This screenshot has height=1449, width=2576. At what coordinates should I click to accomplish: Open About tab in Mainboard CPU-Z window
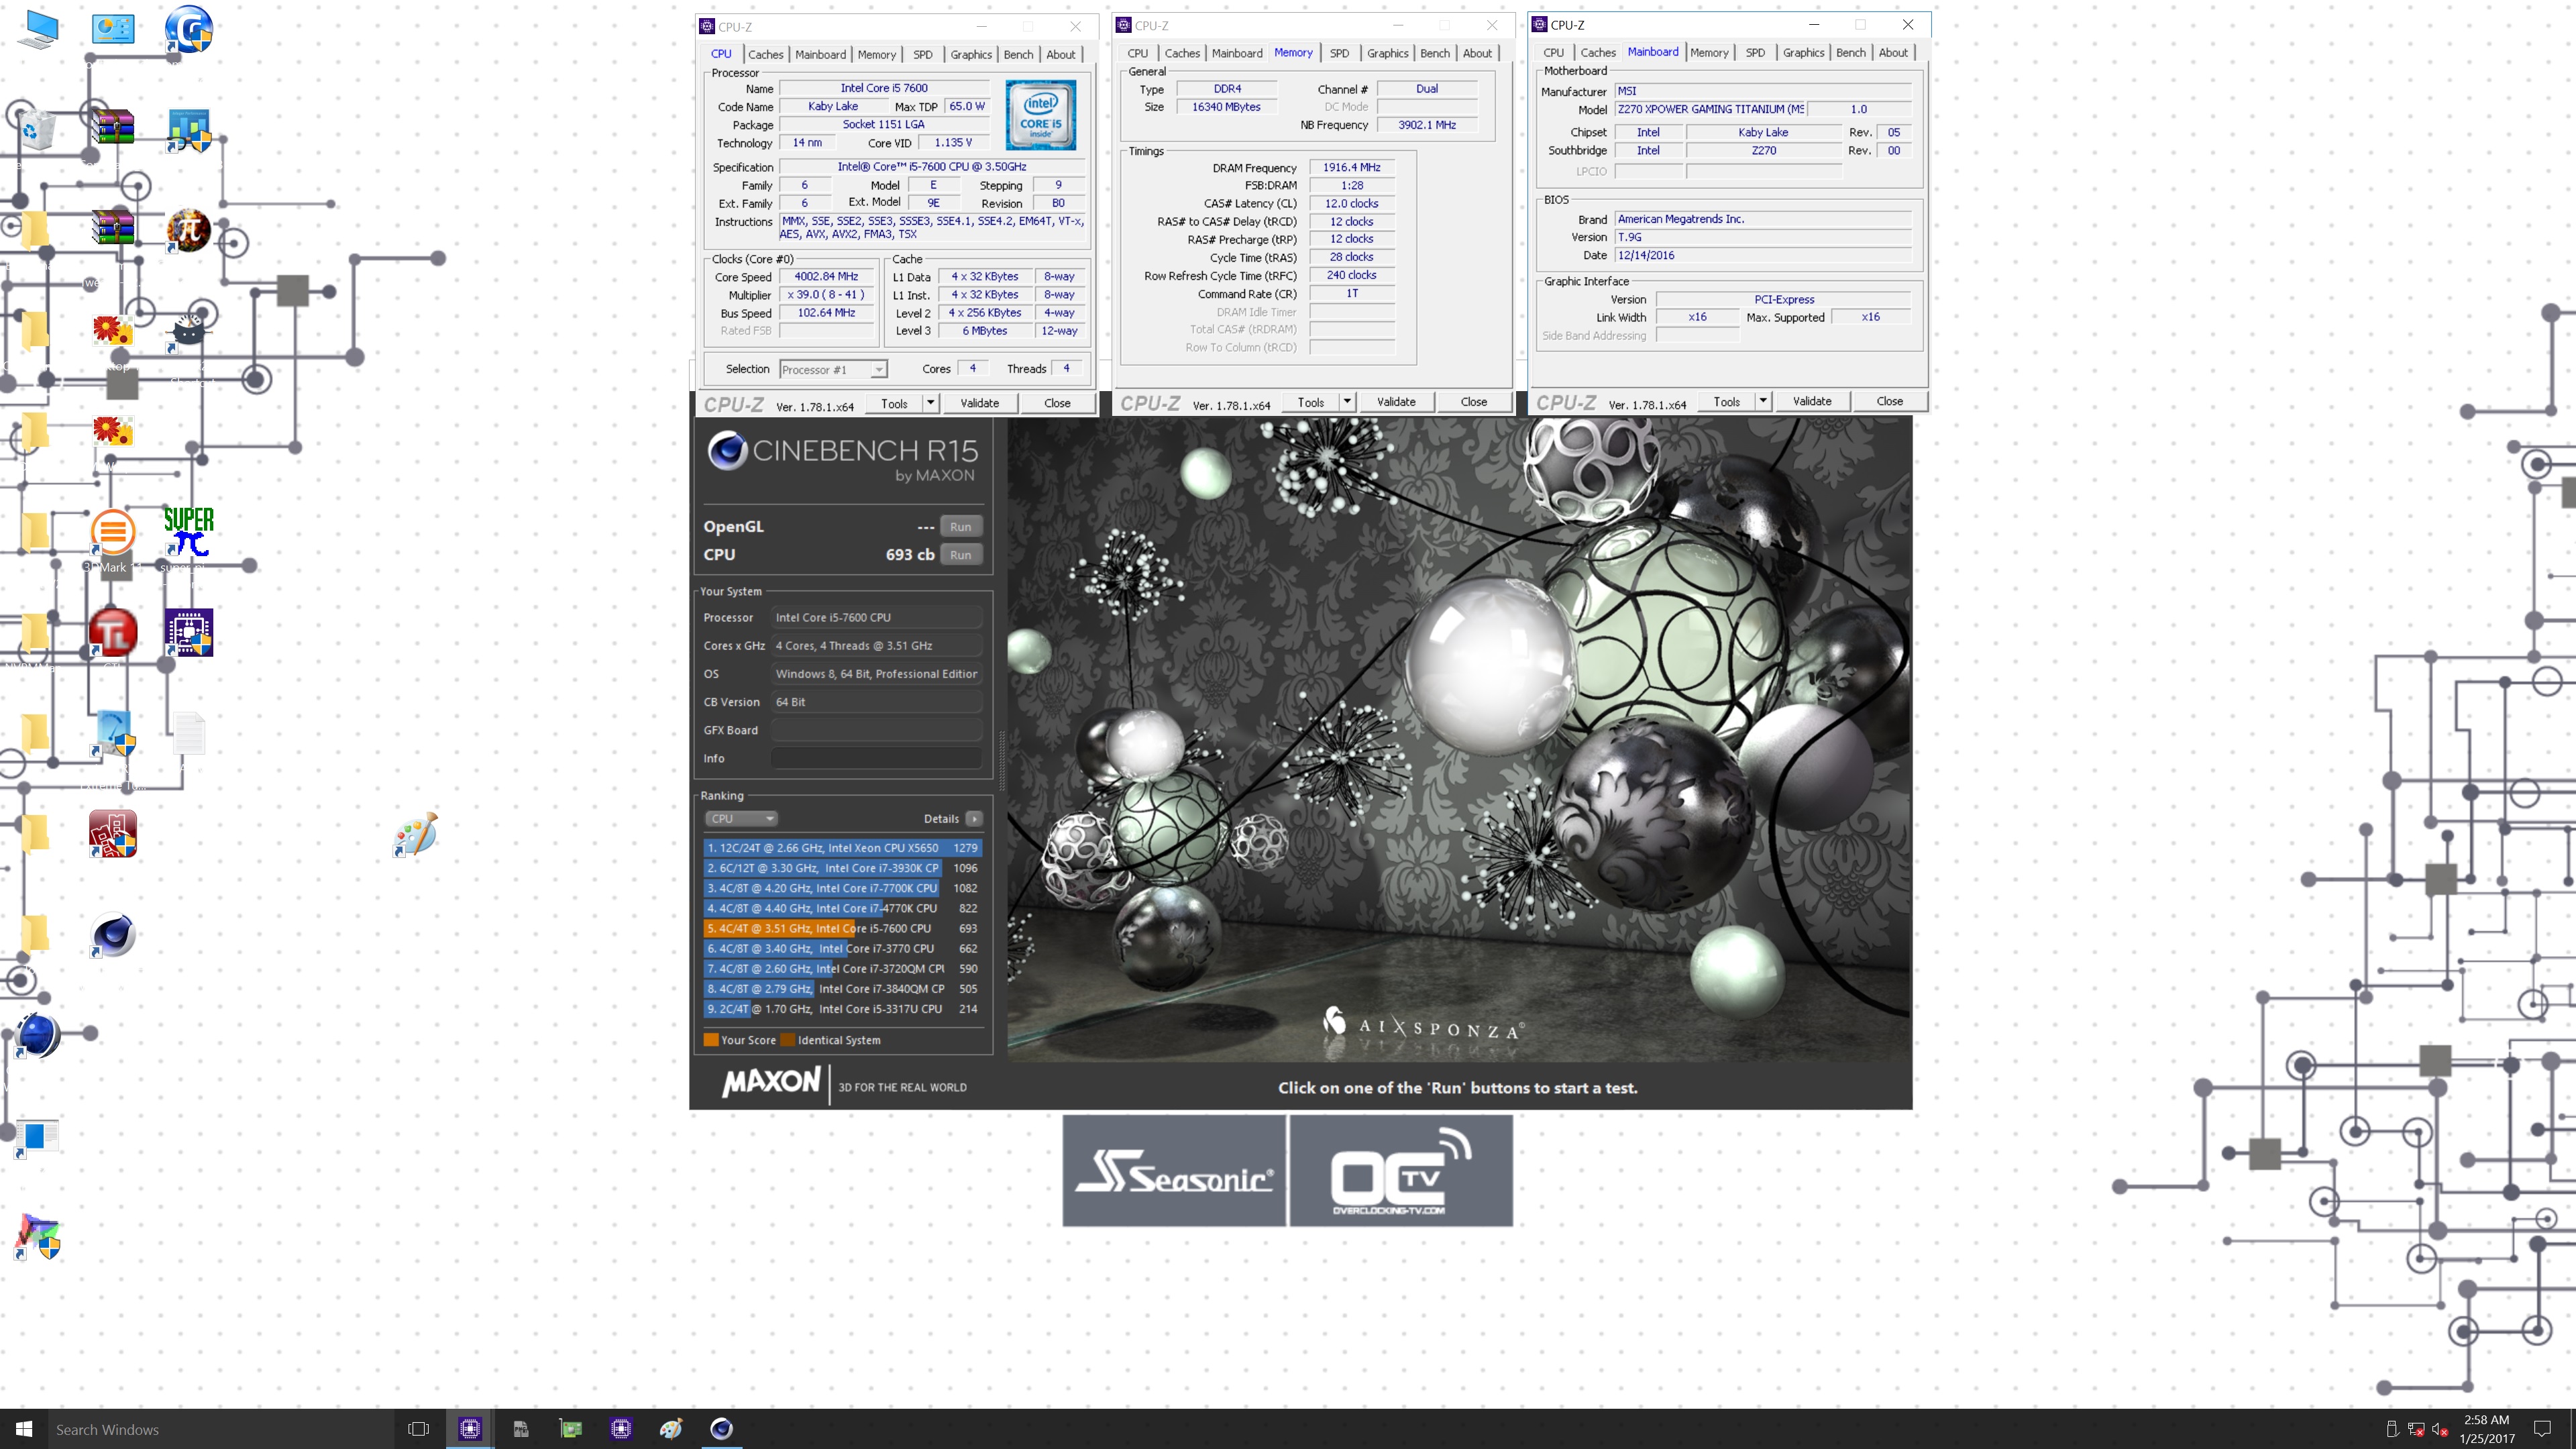point(1892,52)
